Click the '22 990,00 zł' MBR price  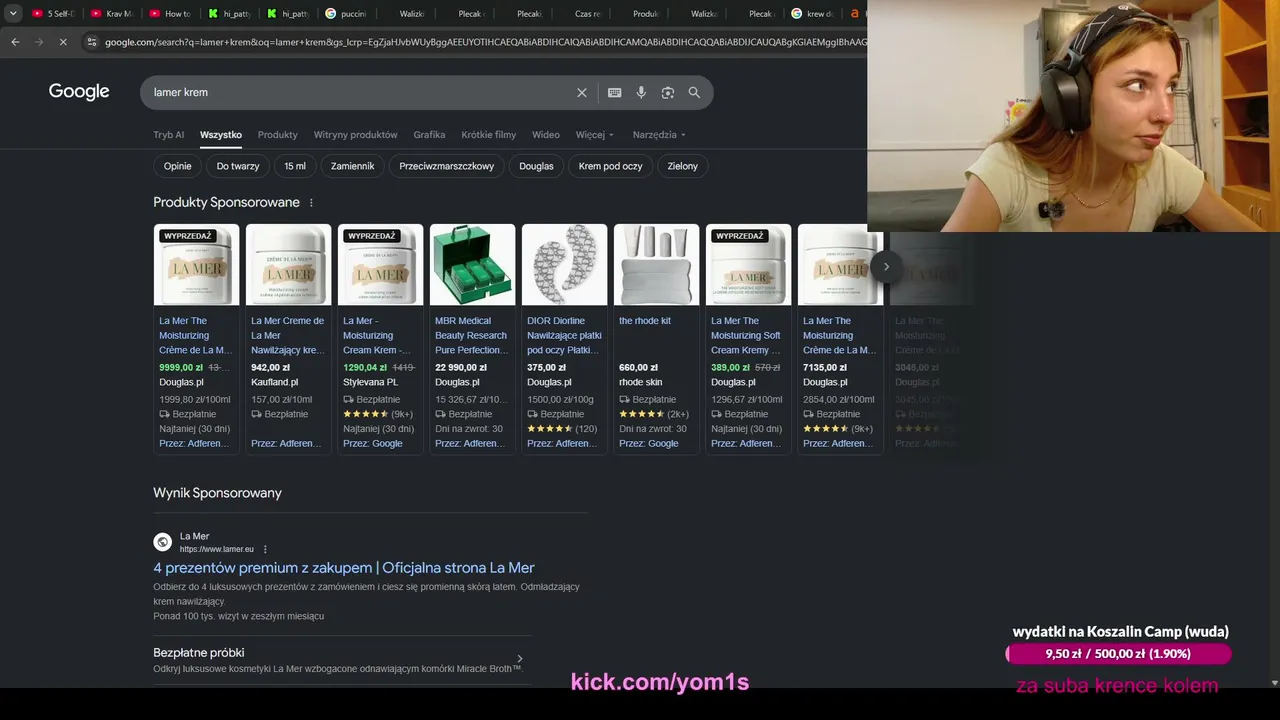(462, 368)
